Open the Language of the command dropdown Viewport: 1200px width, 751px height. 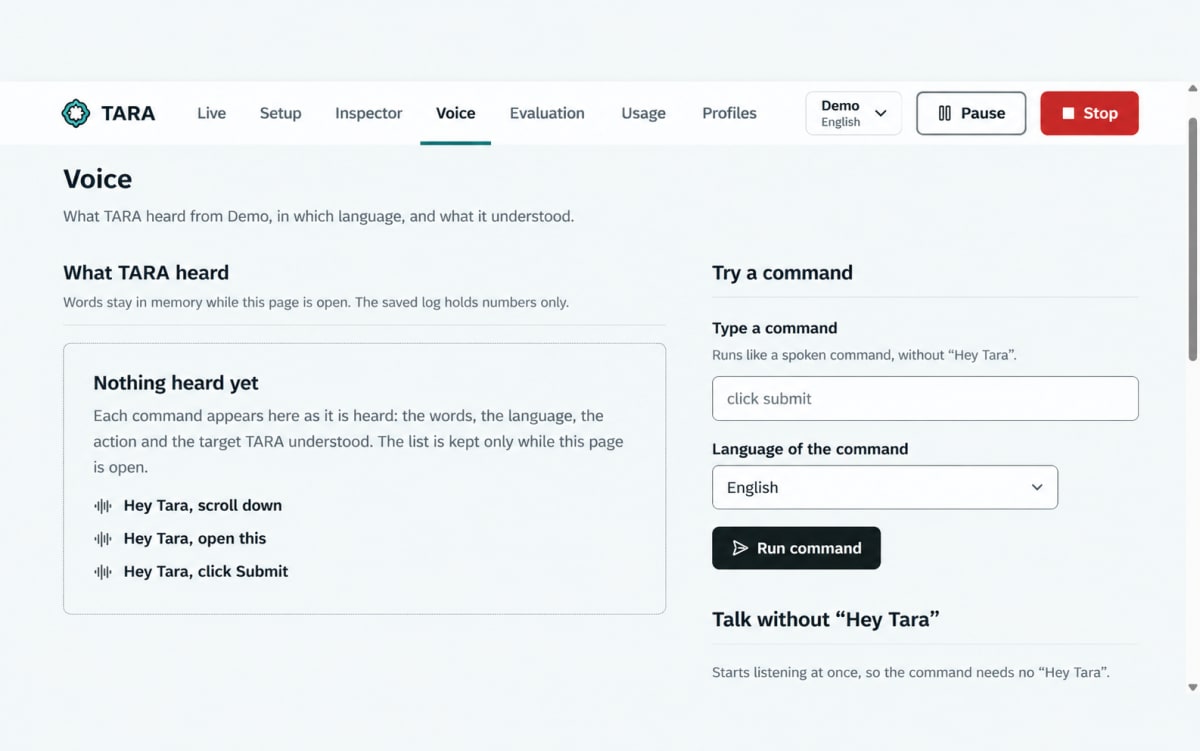885,487
